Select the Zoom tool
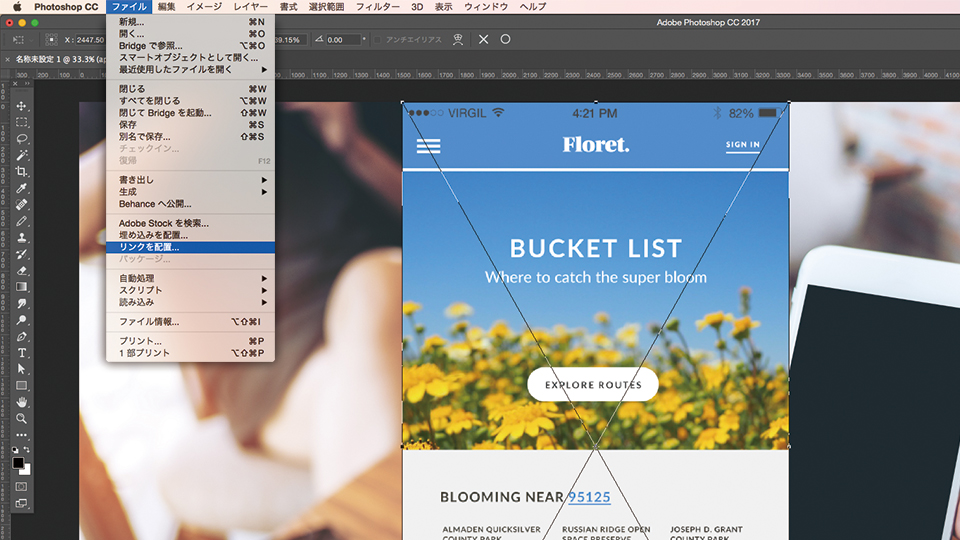Image resolution: width=960 pixels, height=540 pixels. (x=21, y=419)
